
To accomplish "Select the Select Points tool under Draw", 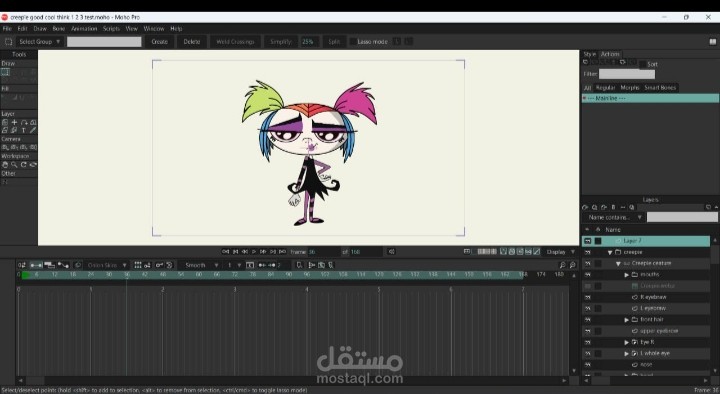I will click(x=5, y=72).
